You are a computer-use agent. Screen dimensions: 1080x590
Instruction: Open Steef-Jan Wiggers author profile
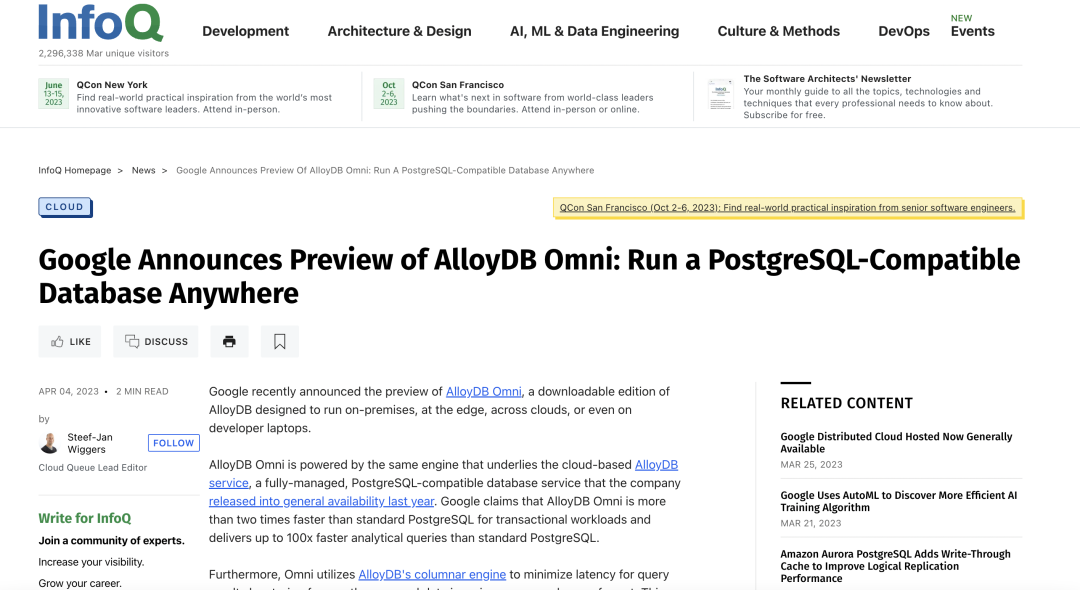coord(90,443)
